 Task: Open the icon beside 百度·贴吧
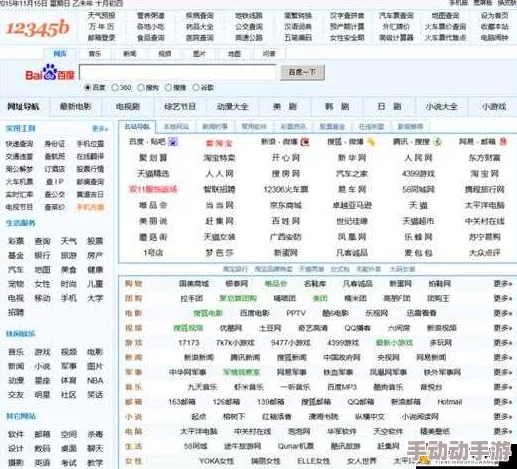[x=173, y=142]
